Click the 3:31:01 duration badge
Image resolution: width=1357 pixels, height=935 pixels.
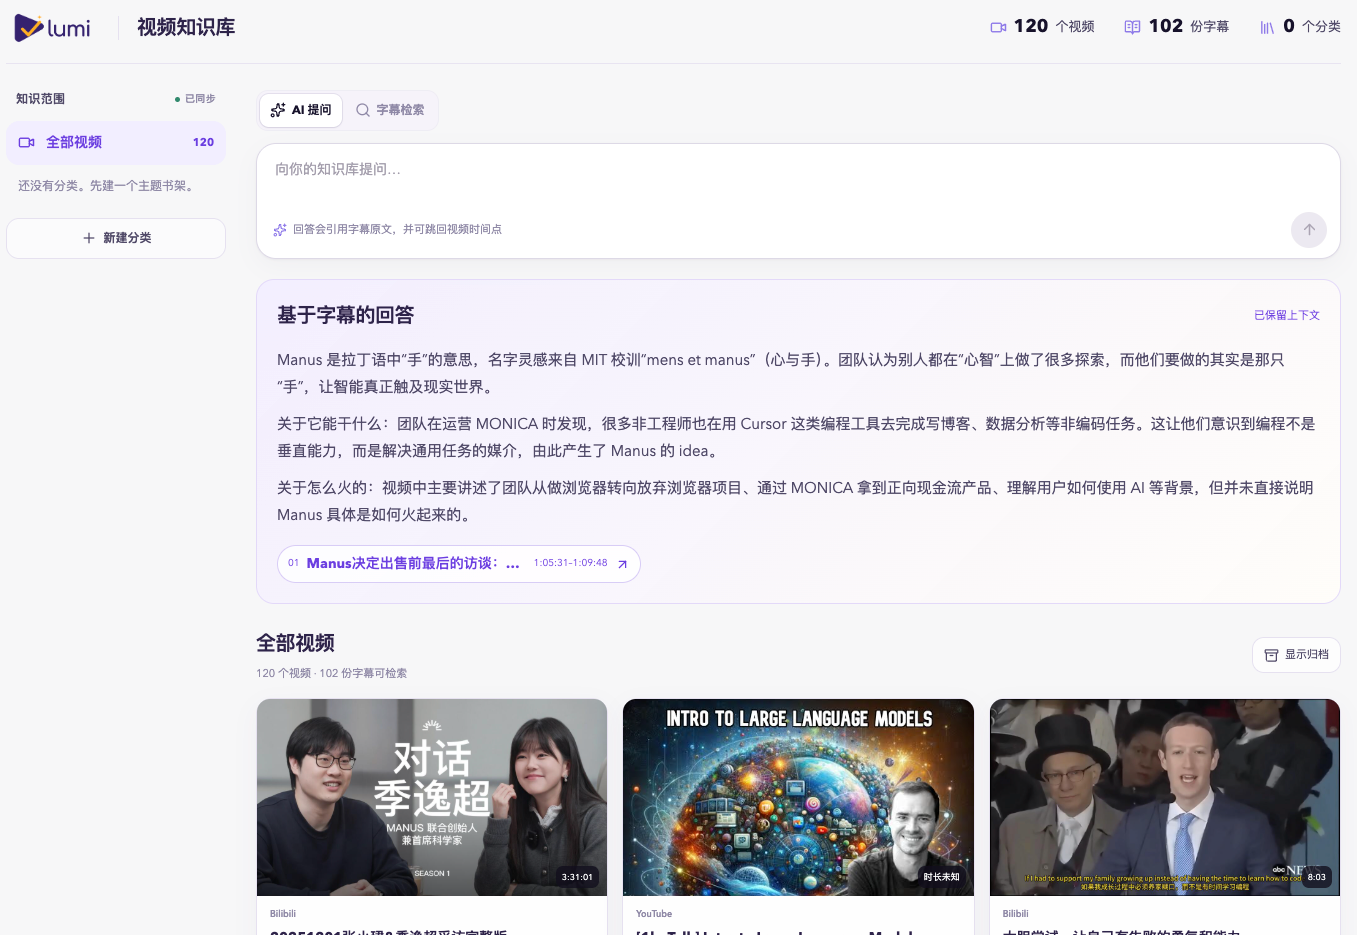[577, 877]
